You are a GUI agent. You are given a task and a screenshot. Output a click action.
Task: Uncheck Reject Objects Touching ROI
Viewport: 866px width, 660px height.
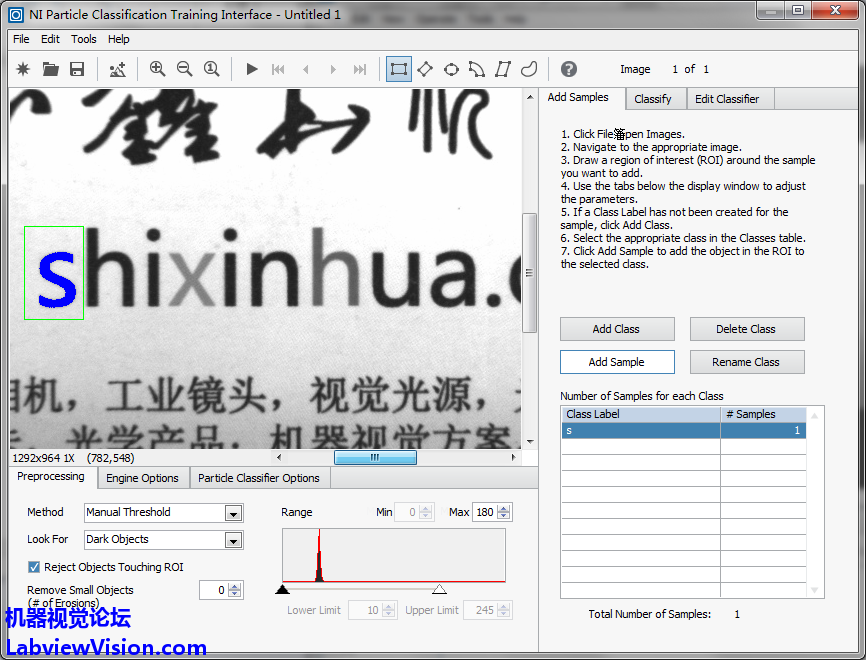click(35, 567)
